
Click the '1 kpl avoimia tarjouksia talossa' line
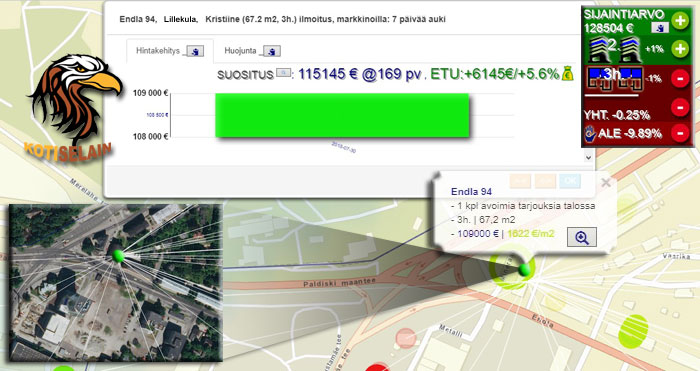tap(523, 206)
